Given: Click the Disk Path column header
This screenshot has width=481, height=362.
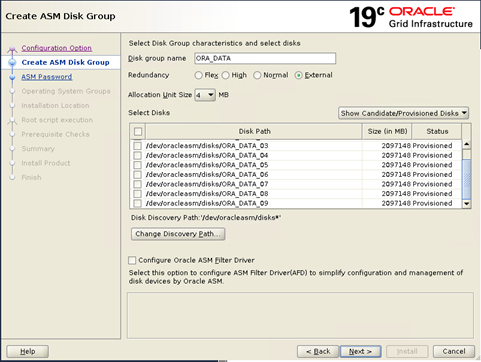Looking at the screenshot, I should [254, 131].
